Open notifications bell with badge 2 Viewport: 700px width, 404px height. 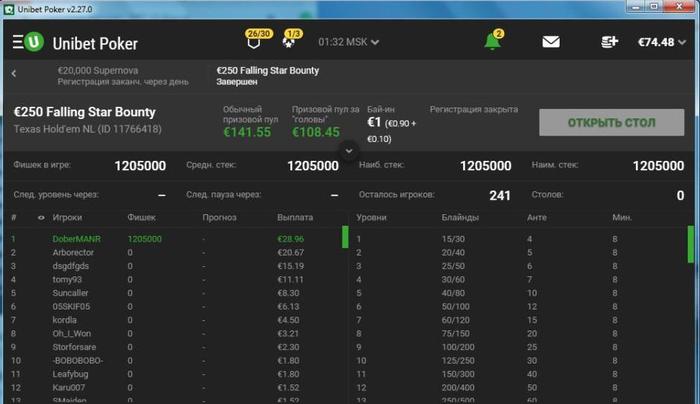(x=492, y=42)
